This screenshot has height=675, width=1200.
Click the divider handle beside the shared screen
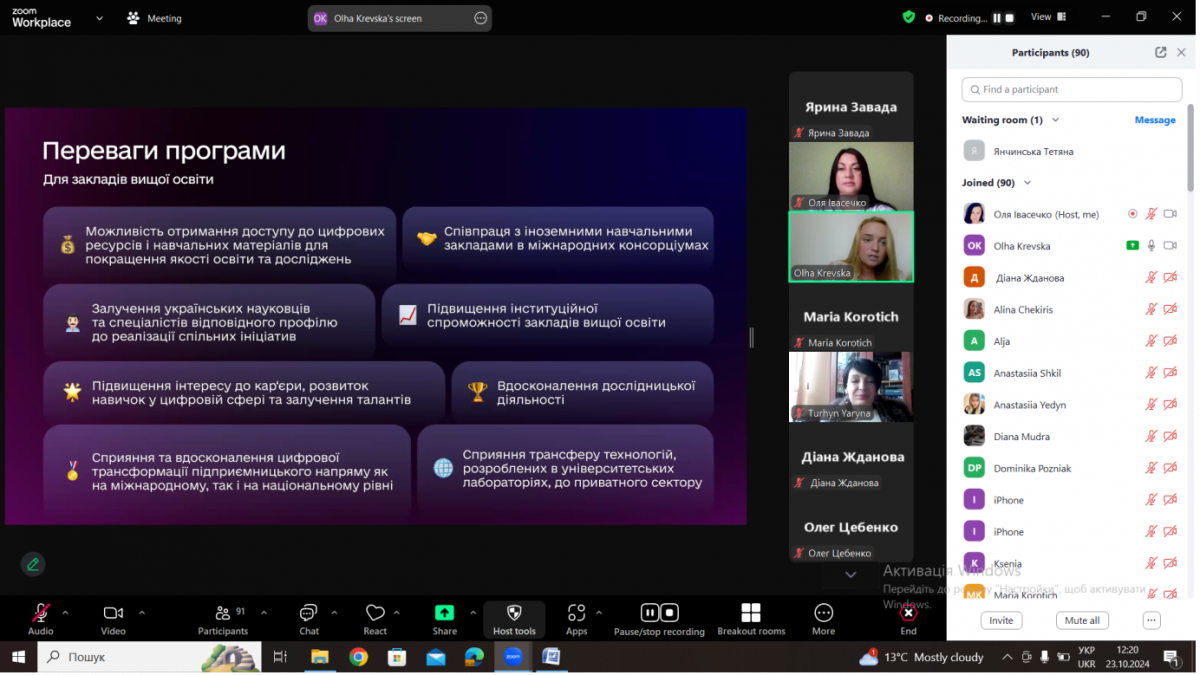click(x=752, y=338)
